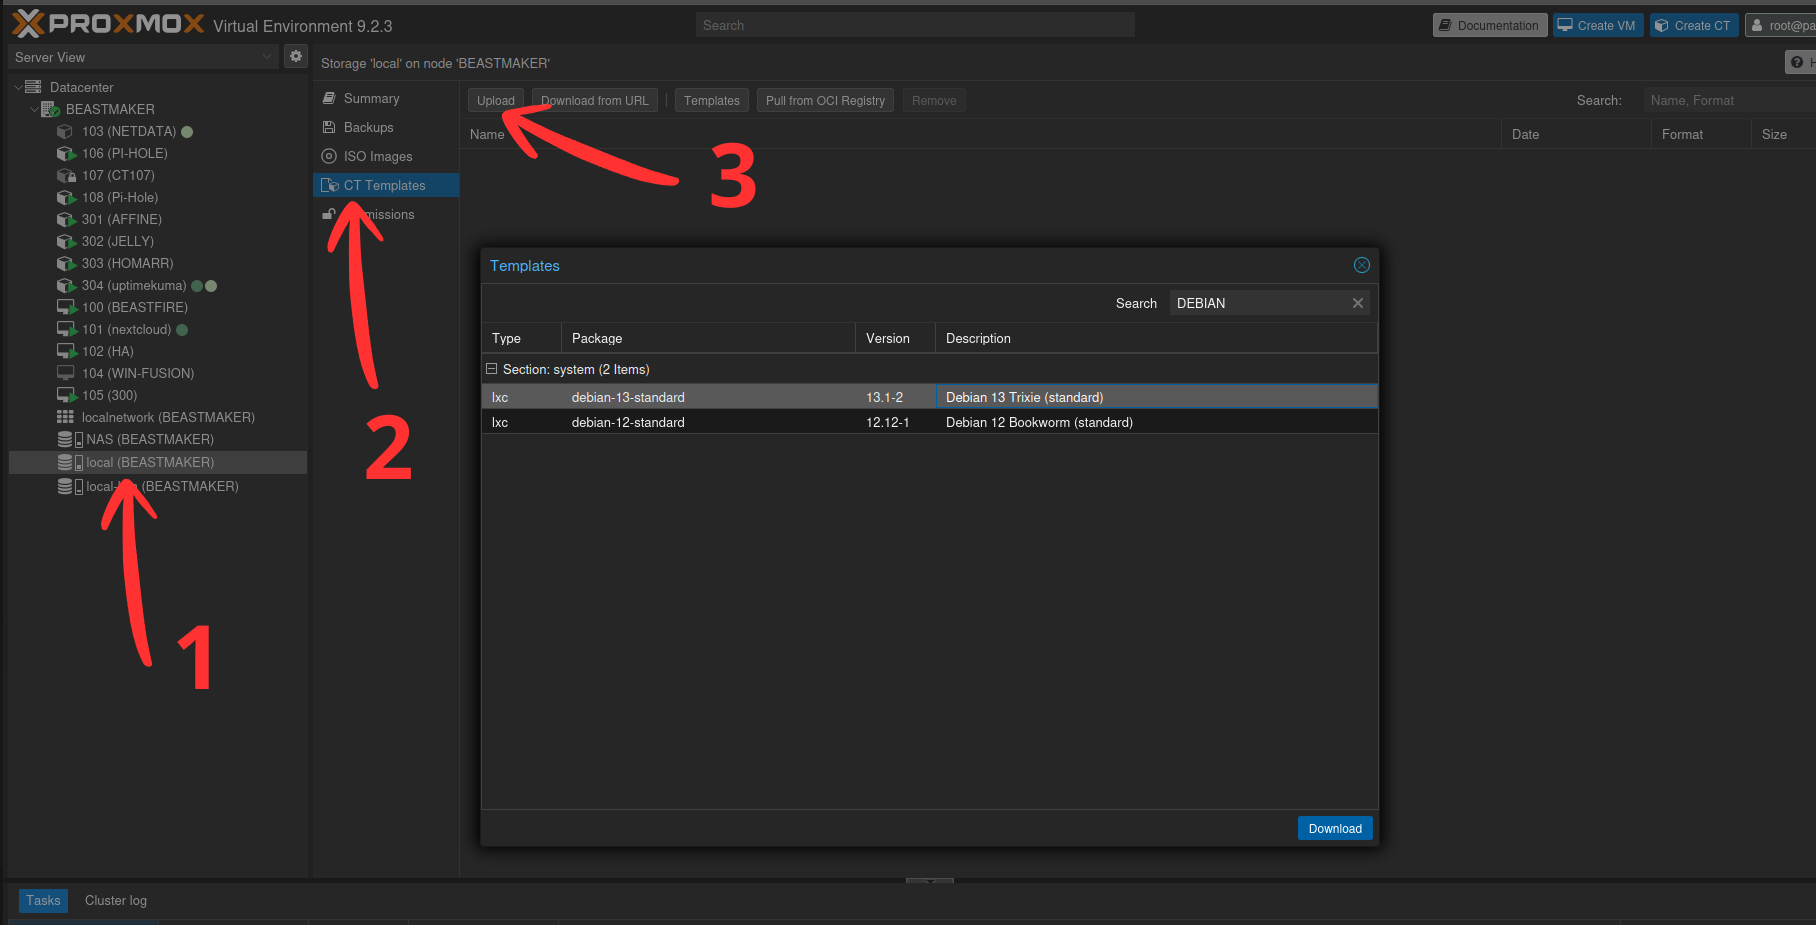Switch to the Cluster log tab
The height and width of the screenshot is (925, 1816).
(116, 900)
